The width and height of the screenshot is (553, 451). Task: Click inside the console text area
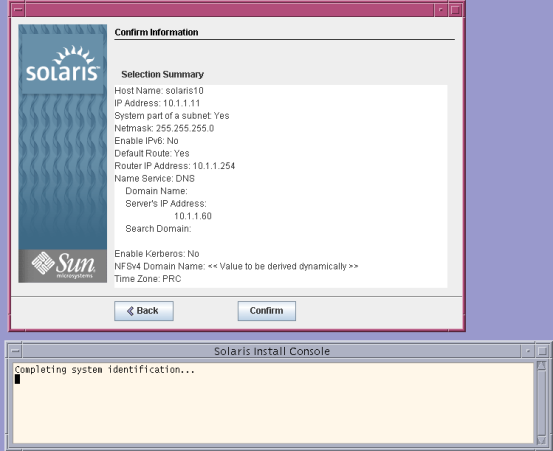click(x=273, y=403)
